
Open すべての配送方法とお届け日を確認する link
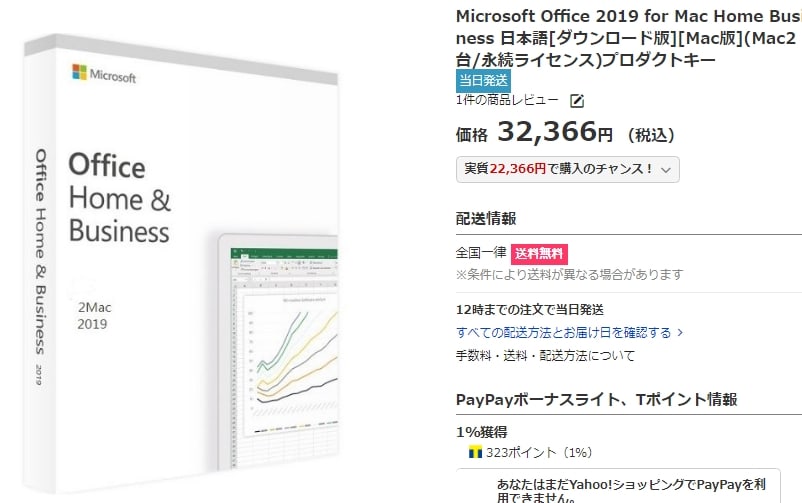click(563, 331)
